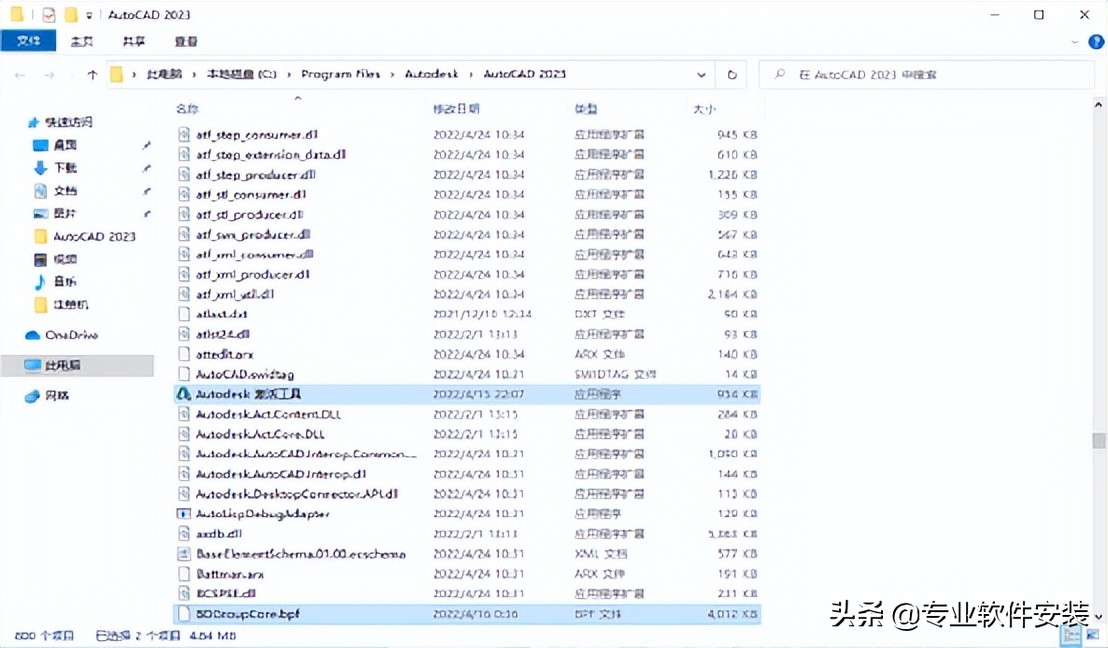Click the new folder icon in title bar

71,14
